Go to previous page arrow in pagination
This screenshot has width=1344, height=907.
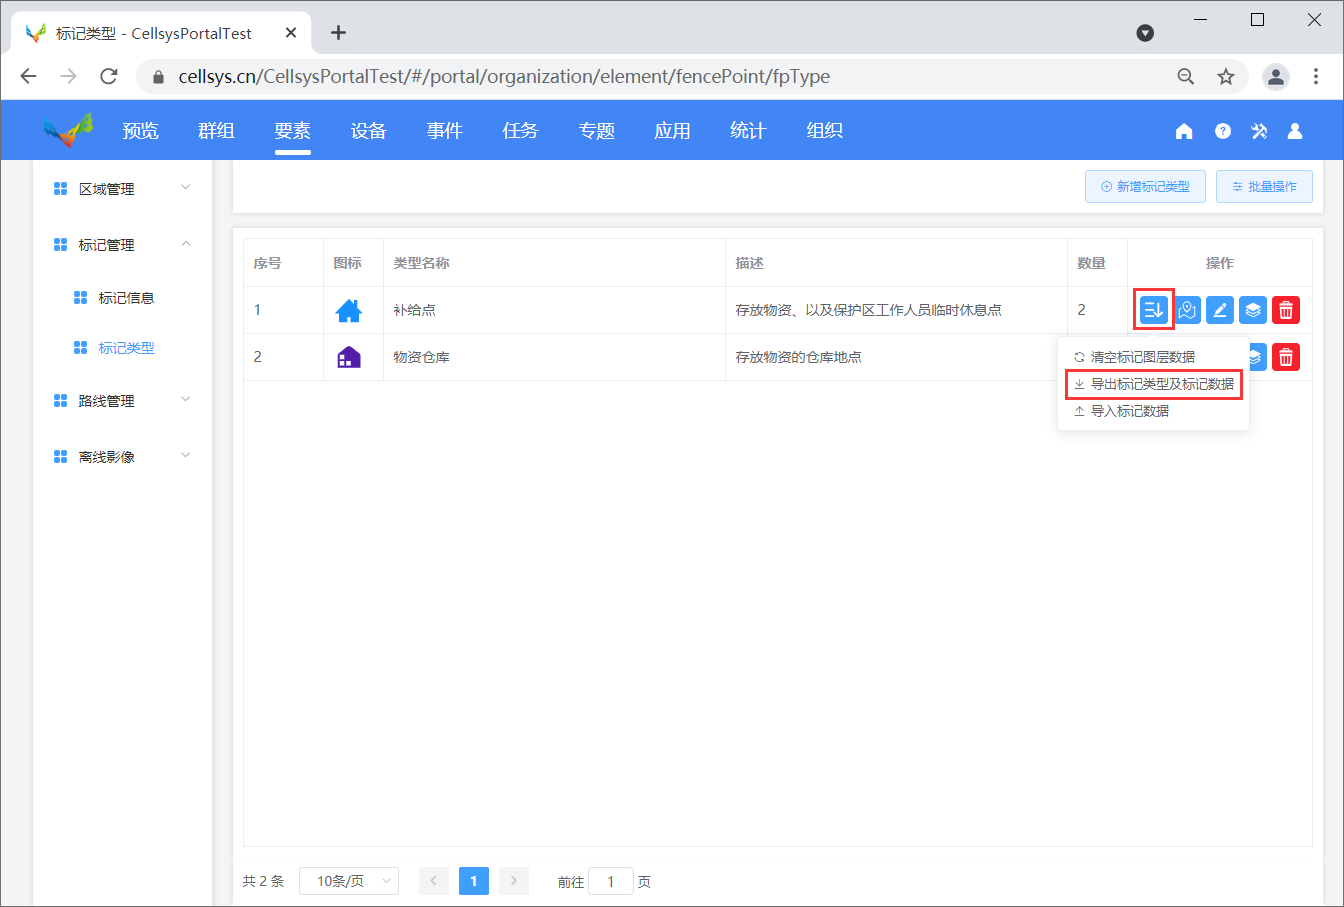434,881
